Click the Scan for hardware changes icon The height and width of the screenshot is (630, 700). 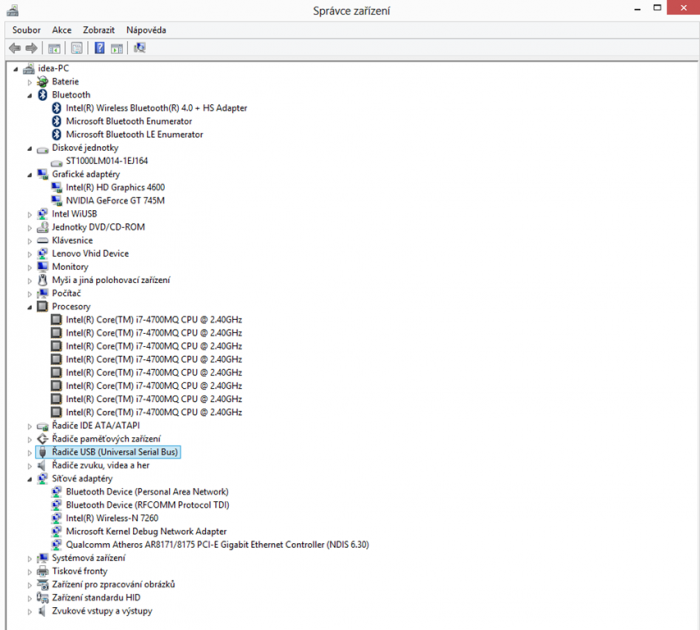click(139, 48)
